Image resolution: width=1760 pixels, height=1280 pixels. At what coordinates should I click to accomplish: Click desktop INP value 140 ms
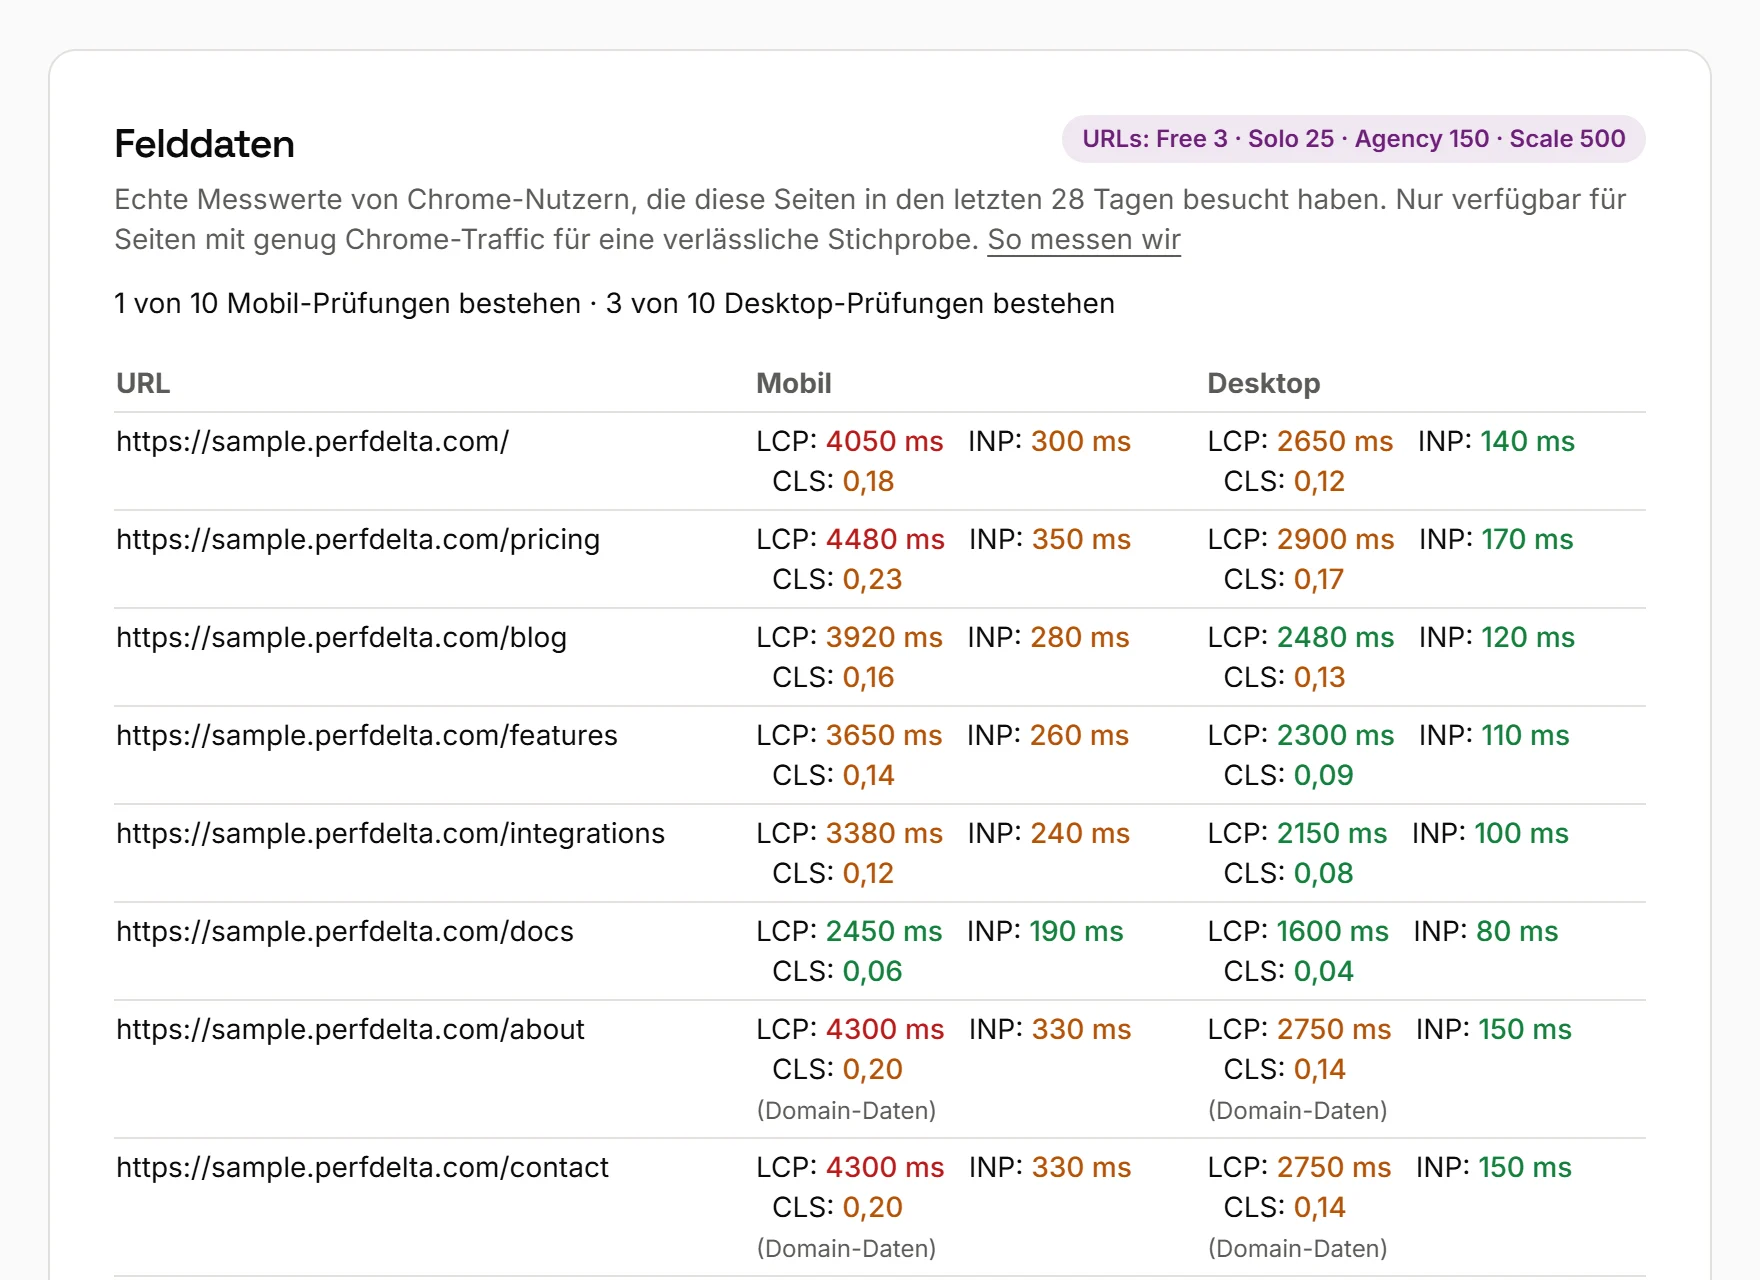coord(1527,441)
